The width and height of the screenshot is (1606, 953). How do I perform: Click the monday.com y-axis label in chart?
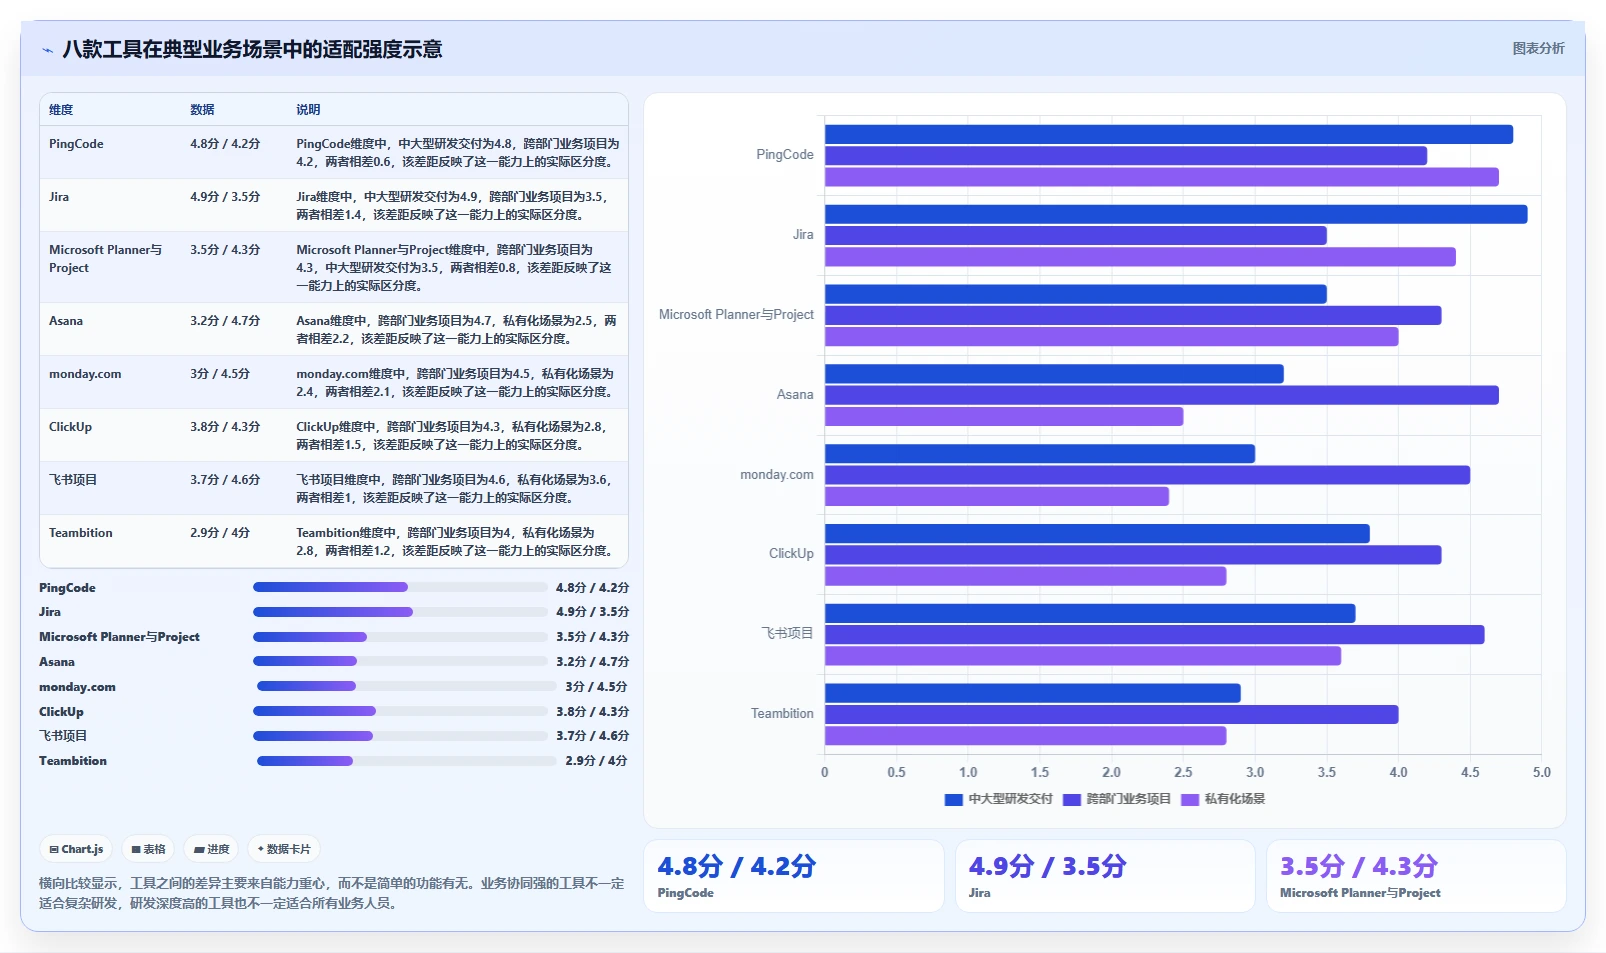point(777,475)
